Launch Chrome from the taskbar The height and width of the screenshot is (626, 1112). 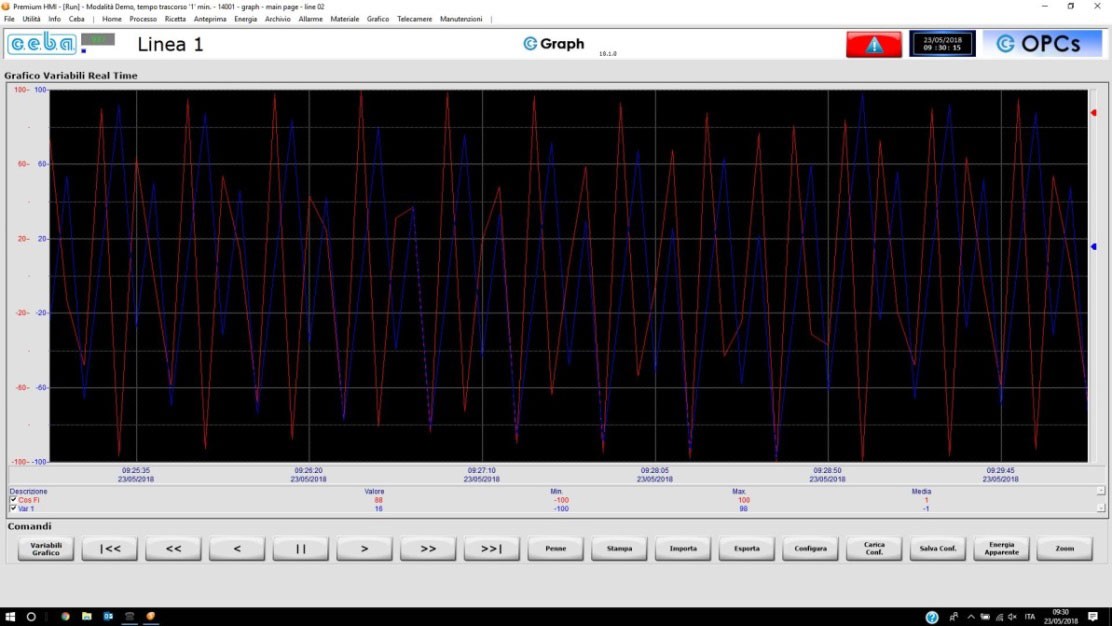point(65,617)
